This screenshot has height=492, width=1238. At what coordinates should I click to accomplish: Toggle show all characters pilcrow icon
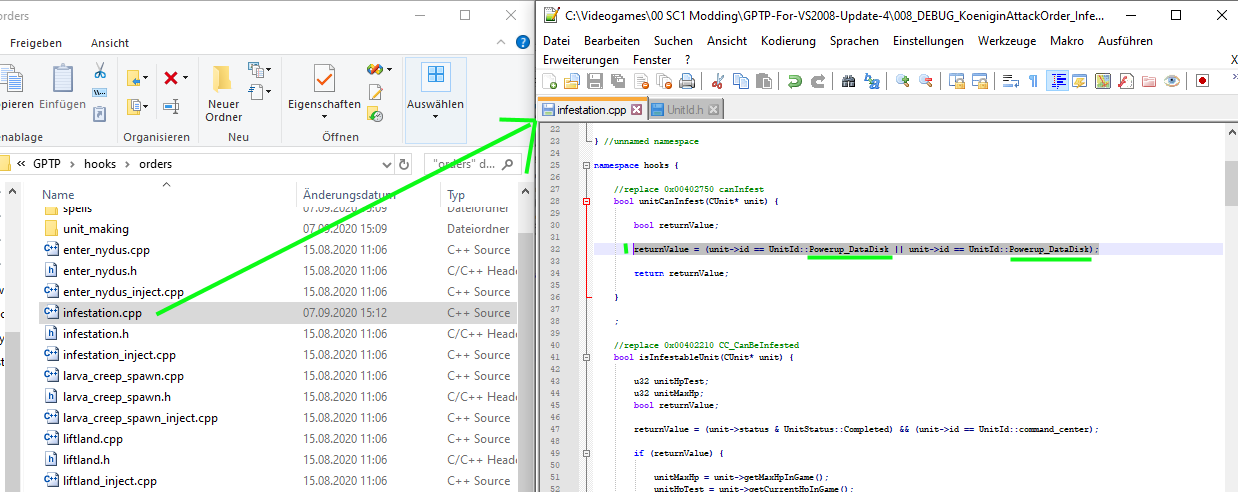click(1033, 81)
